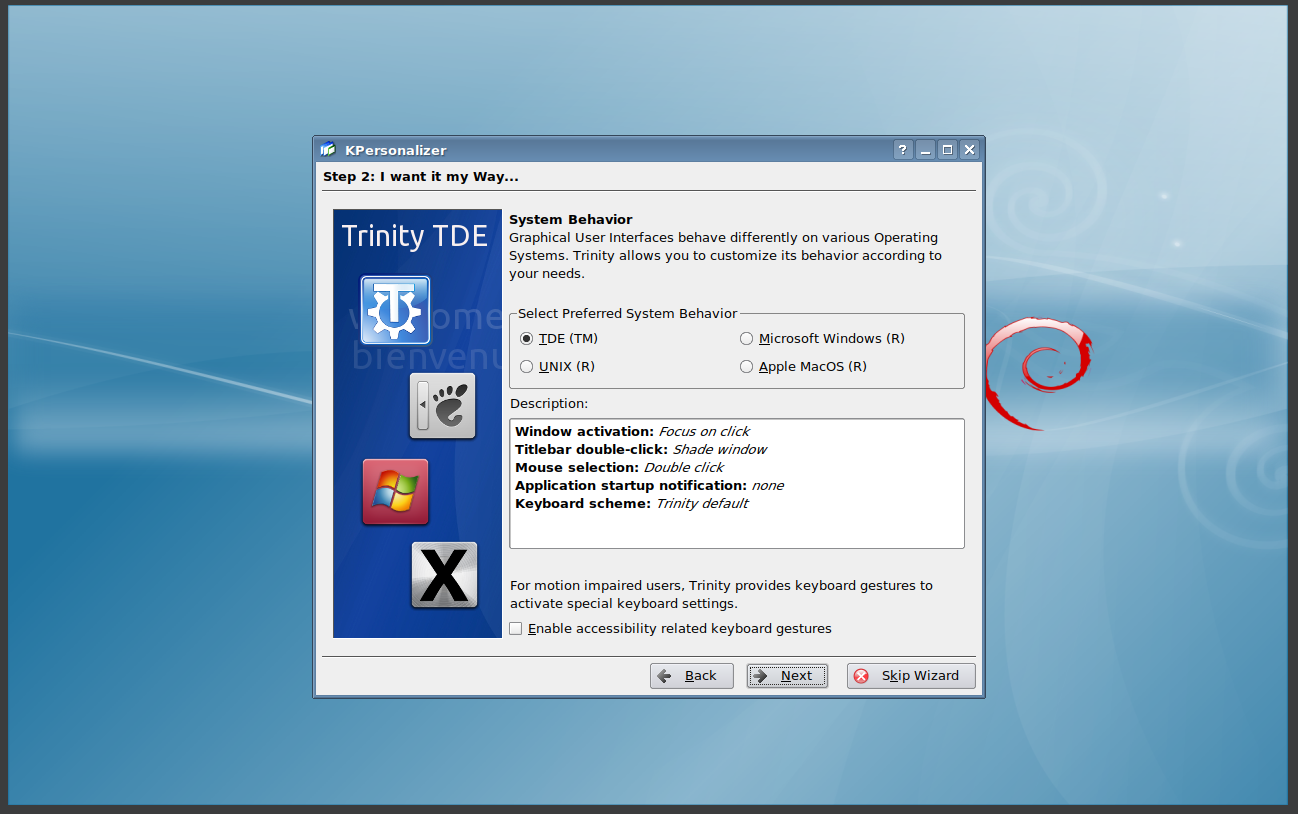
Task: Maximize the KPersonalizer window
Action: 947,150
